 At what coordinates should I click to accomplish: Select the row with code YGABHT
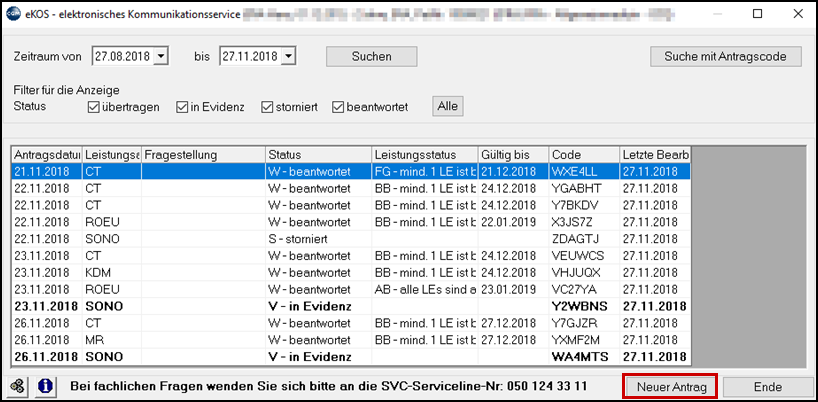tap(351, 188)
